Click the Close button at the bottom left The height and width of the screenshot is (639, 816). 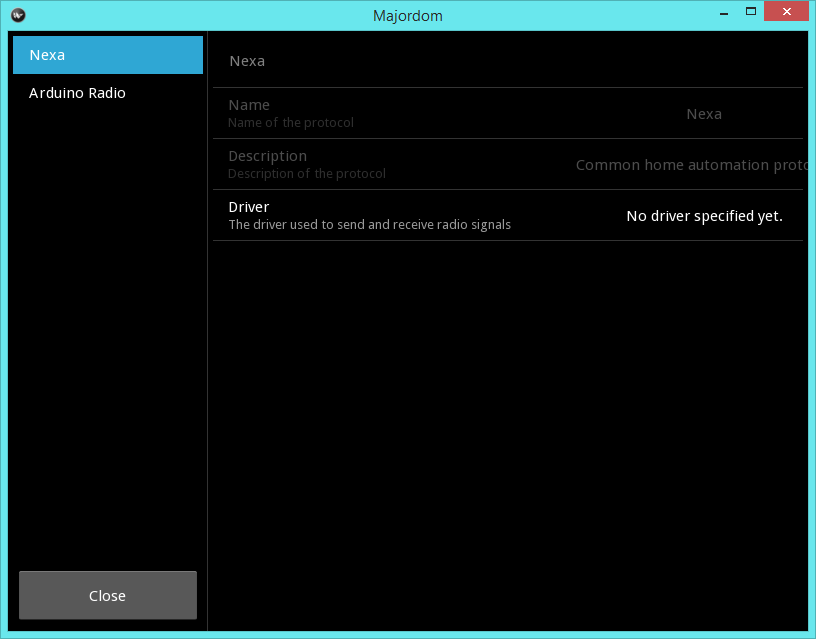107,595
